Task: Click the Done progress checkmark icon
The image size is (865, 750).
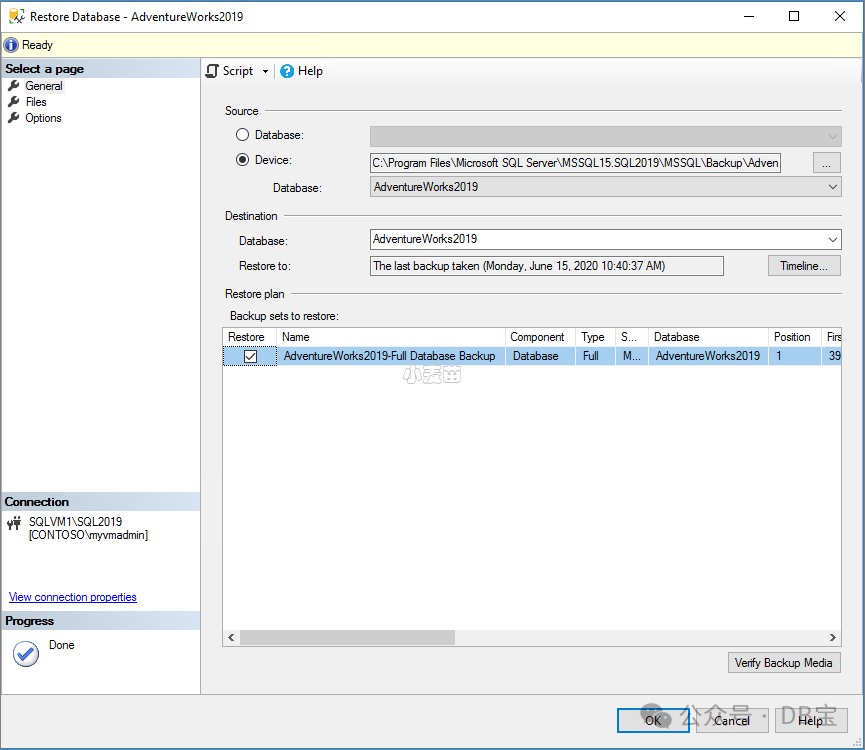Action: [26, 654]
